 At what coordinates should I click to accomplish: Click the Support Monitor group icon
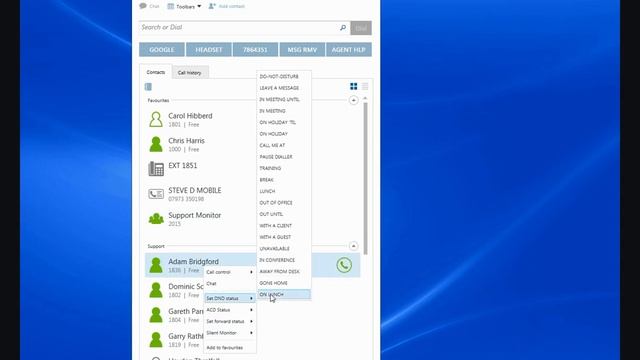[x=156, y=219]
